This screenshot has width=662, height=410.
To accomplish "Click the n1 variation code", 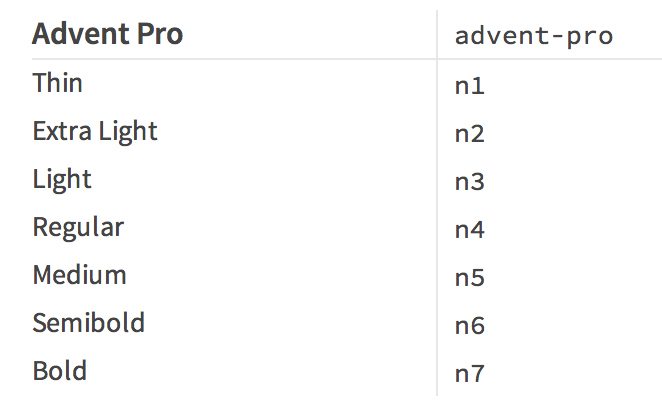I will click(469, 86).
